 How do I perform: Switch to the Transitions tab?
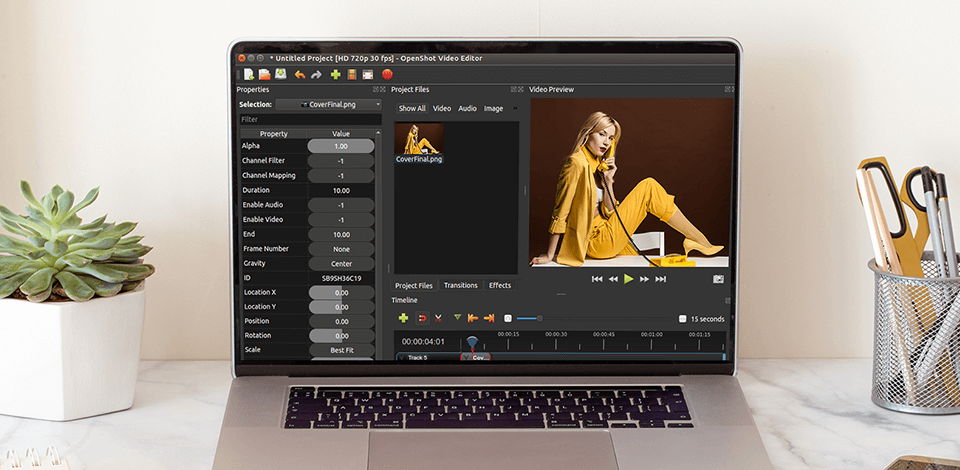pyautogui.click(x=460, y=285)
